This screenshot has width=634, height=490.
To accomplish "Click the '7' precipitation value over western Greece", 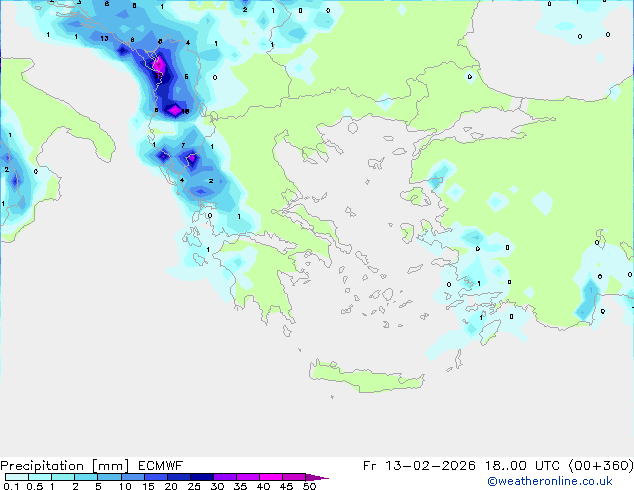I will (x=183, y=146).
